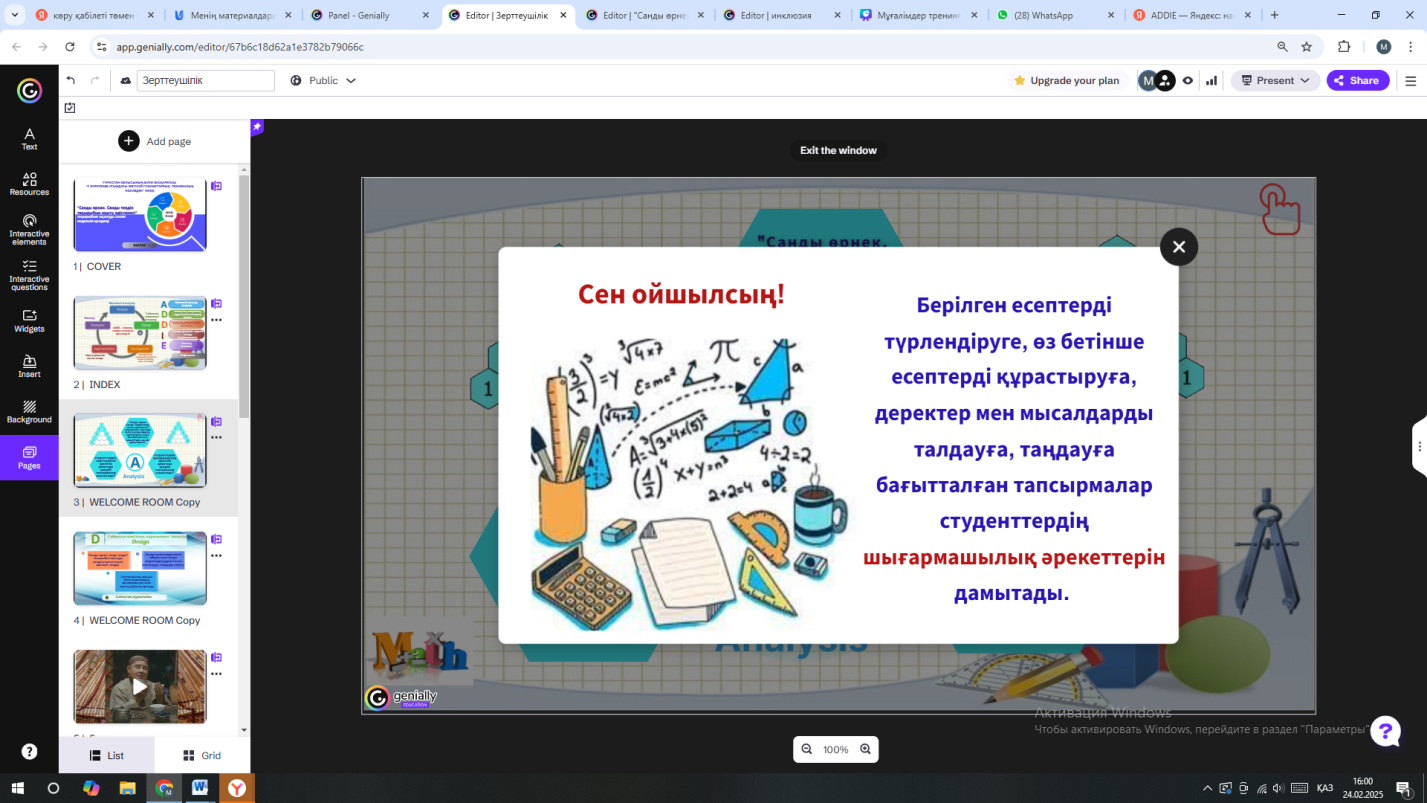Undo the last action
The image size is (1427, 803).
coord(71,80)
